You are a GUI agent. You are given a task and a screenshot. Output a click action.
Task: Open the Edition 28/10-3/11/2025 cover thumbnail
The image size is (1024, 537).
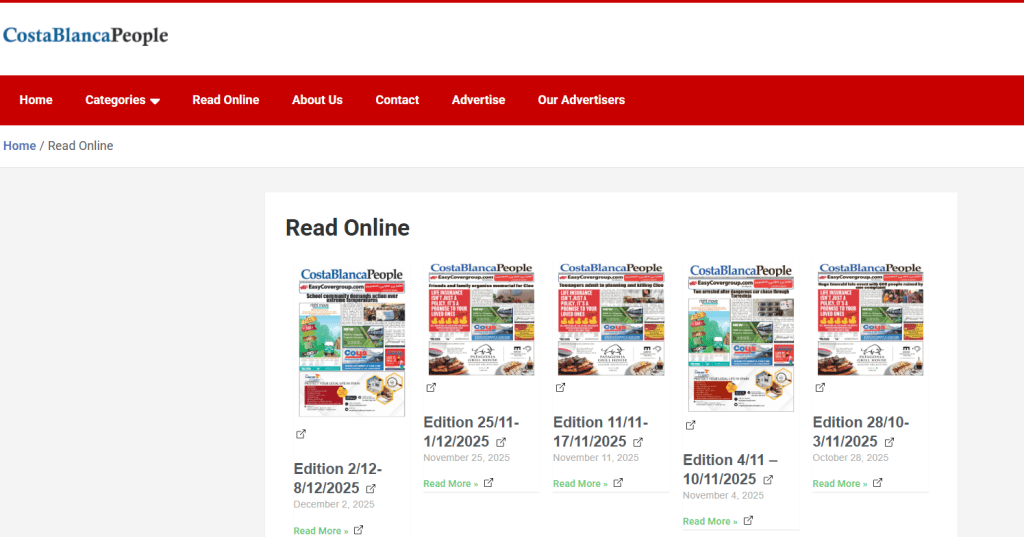coord(871,319)
